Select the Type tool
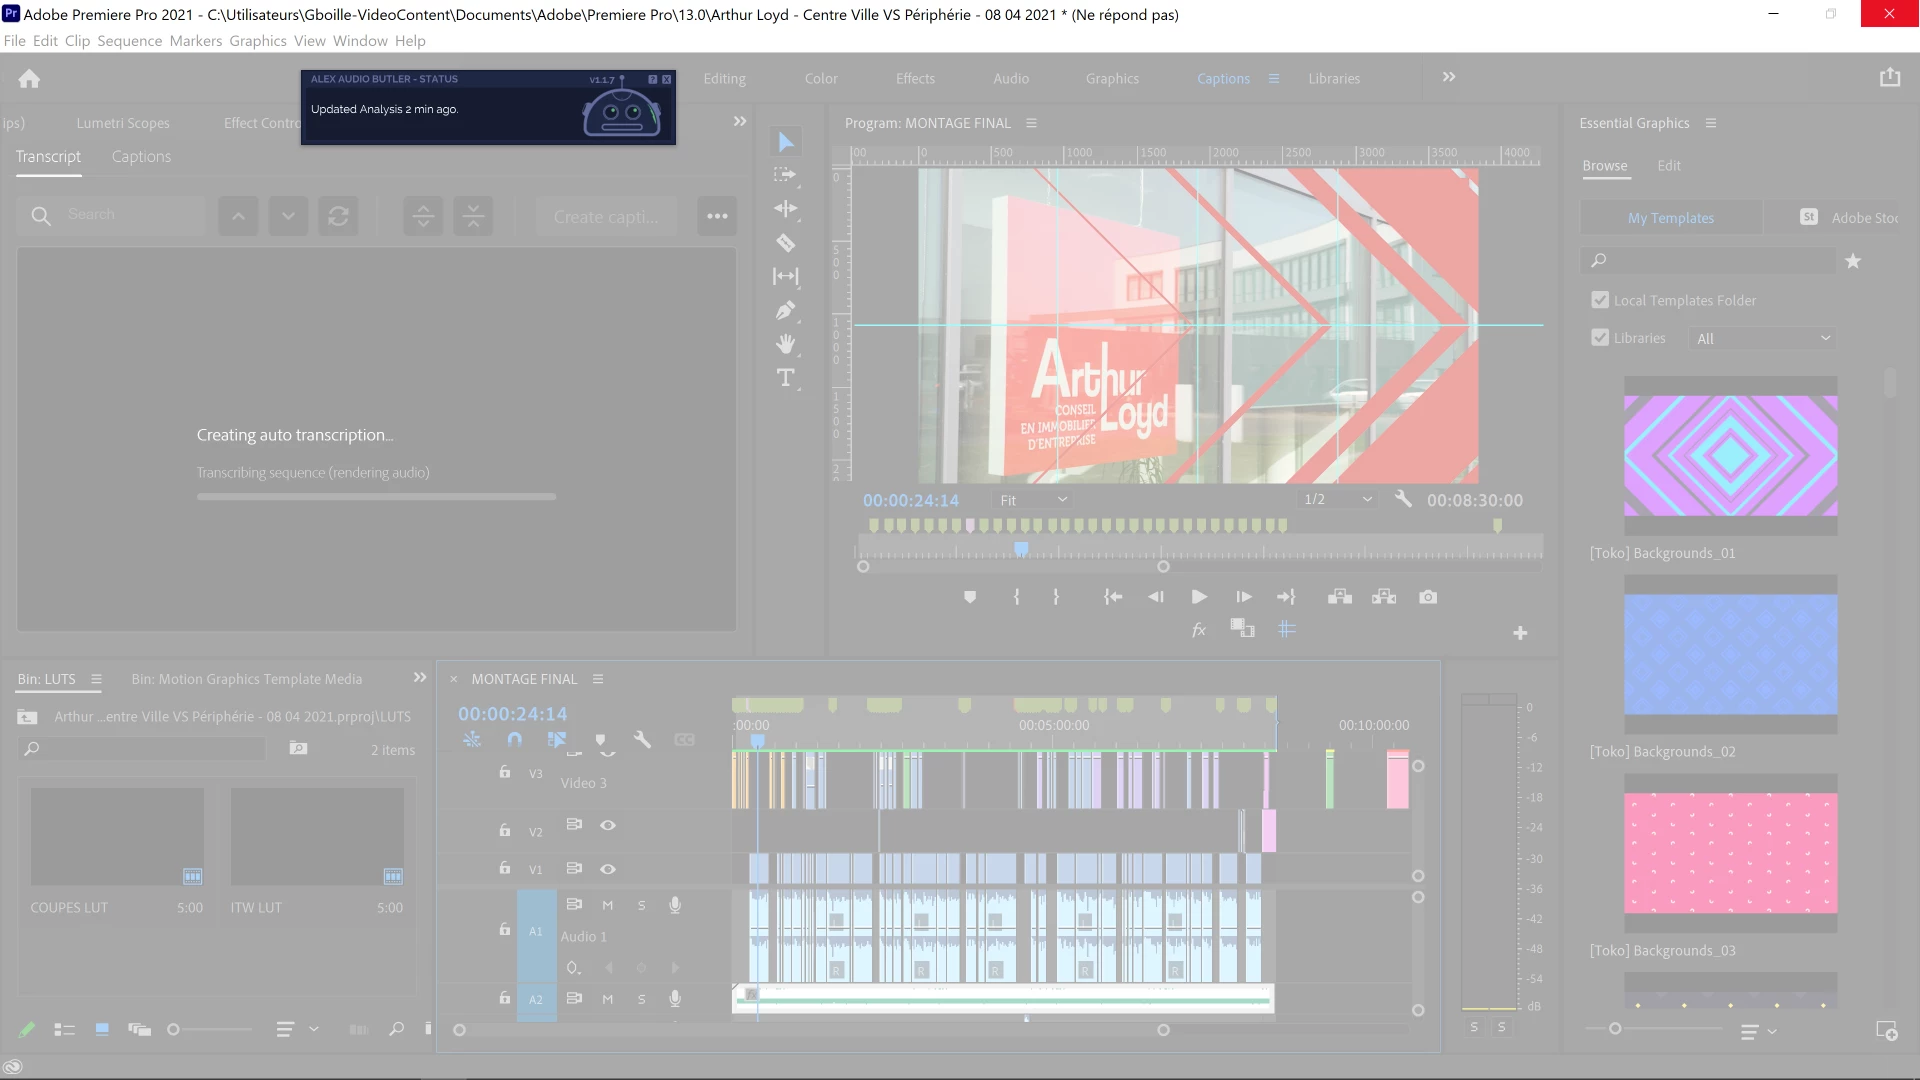1920x1080 pixels. click(x=786, y=378)
